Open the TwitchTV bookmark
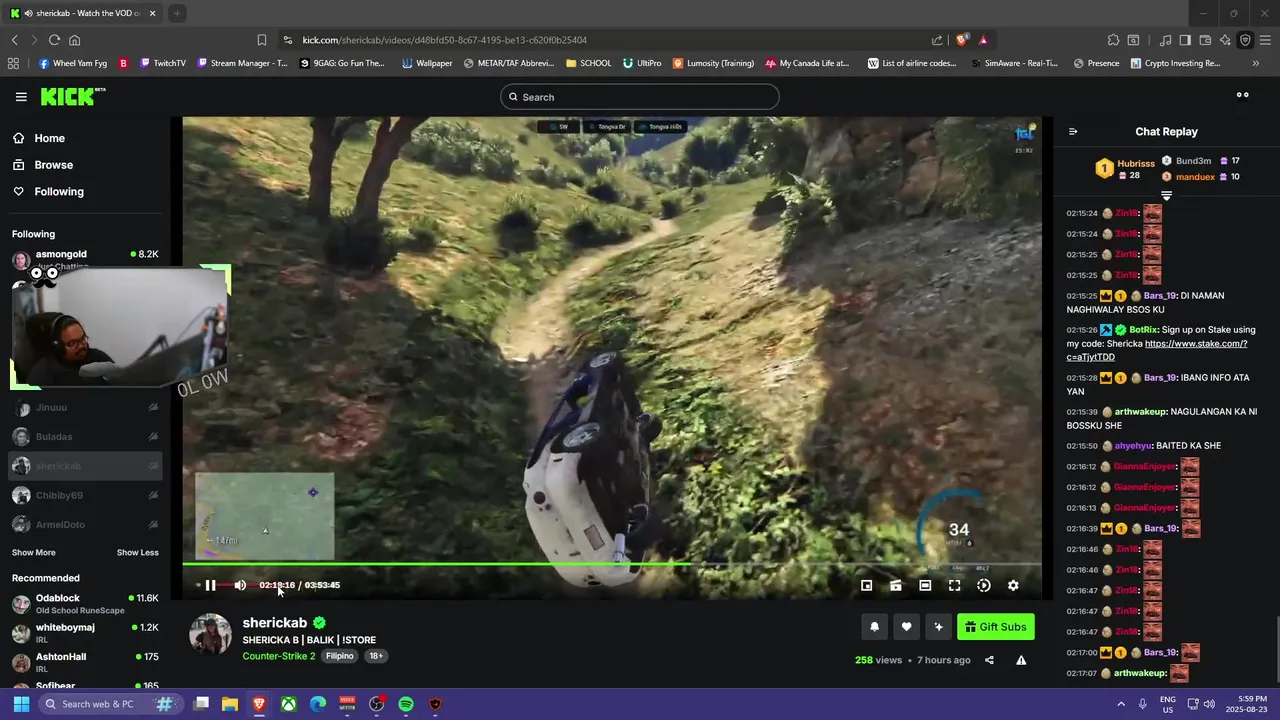Screen dimensions: 1280x720 coord(163,63)
